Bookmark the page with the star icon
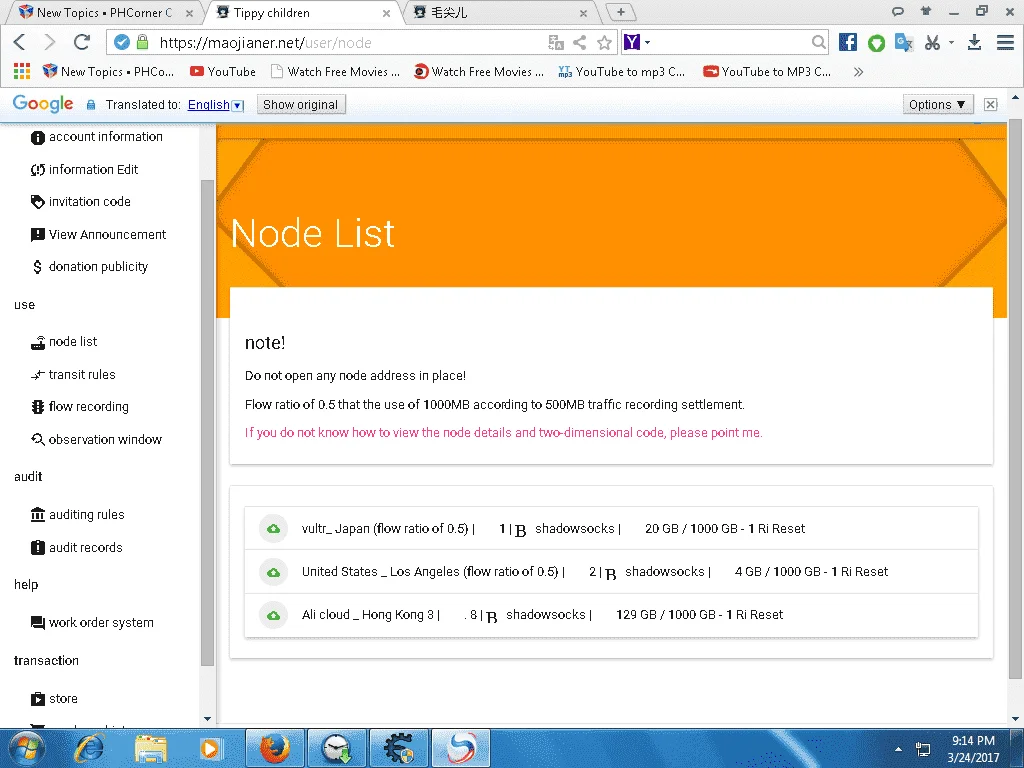Viewport: 1024px width, 768px height. tap(604, 42)
